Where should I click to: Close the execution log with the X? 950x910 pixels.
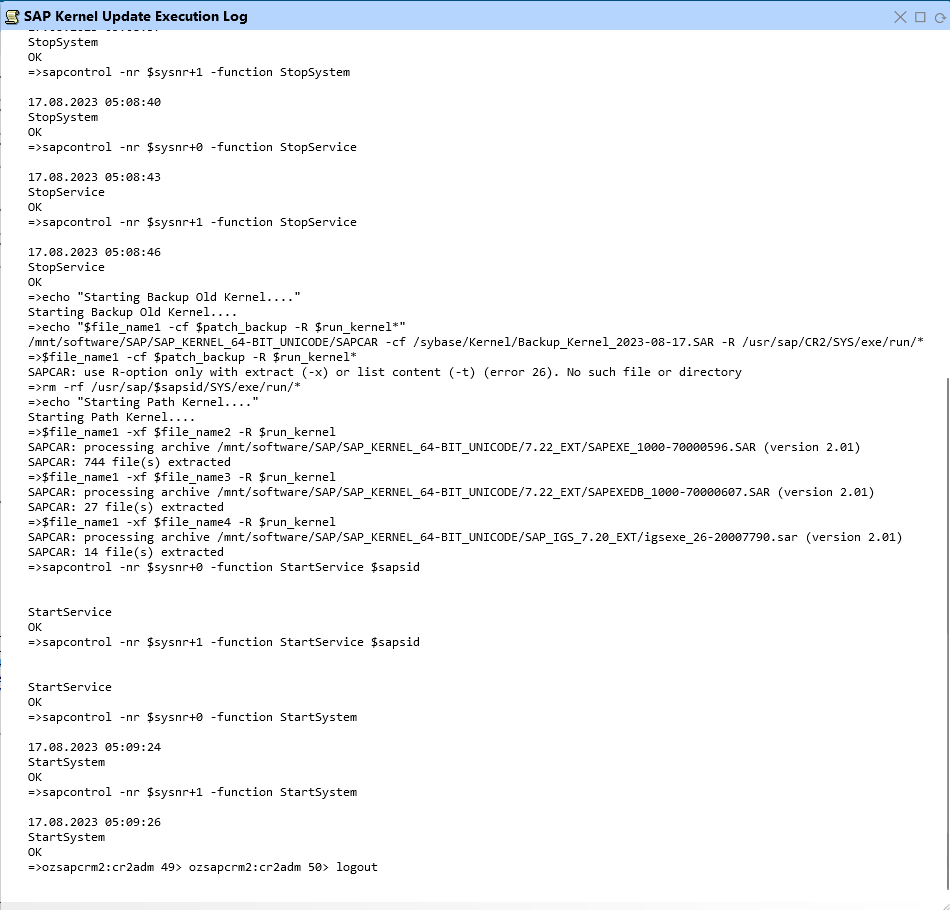(x=901, y=16)
